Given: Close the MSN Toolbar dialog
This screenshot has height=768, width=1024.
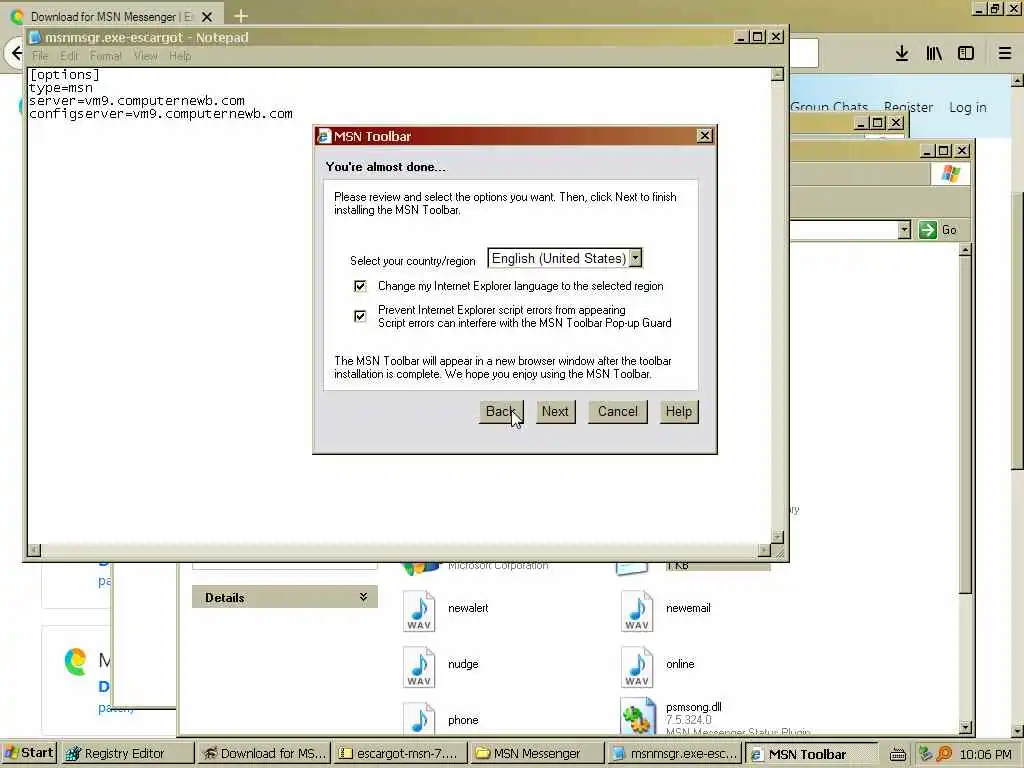Looking at the screenshot, I should point(704,136).
